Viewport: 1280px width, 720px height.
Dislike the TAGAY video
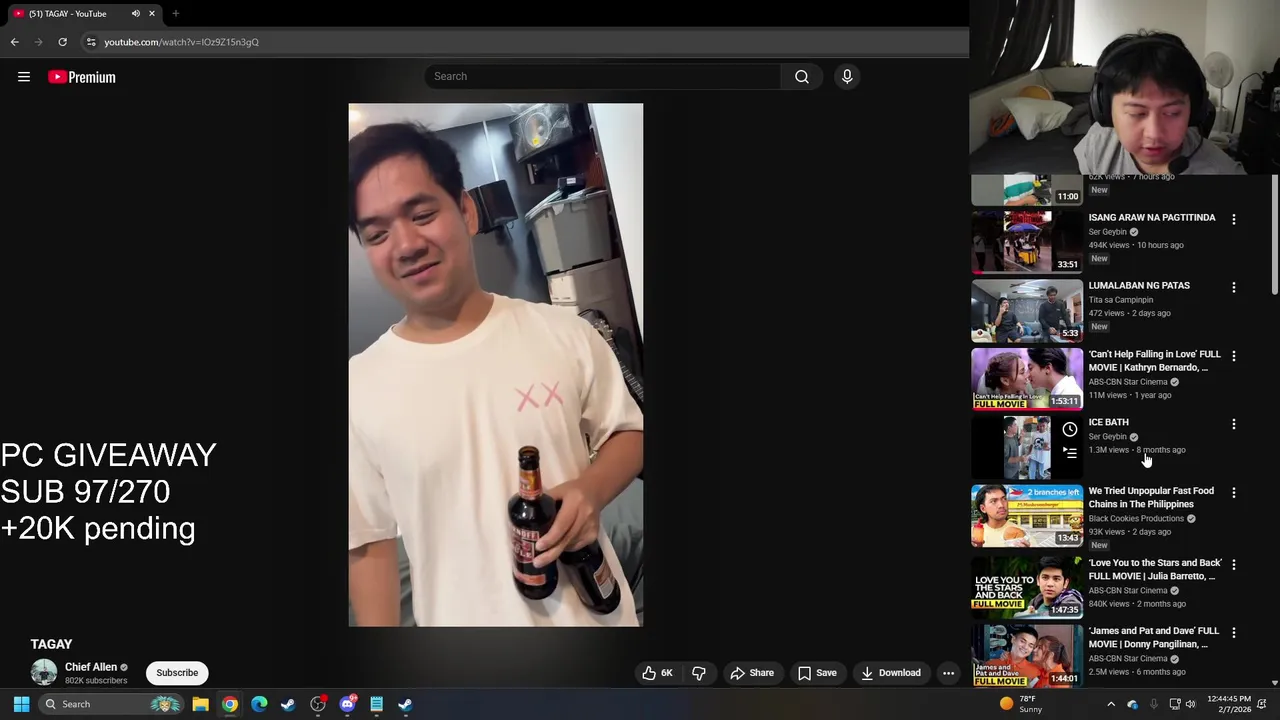coord(699,673)
